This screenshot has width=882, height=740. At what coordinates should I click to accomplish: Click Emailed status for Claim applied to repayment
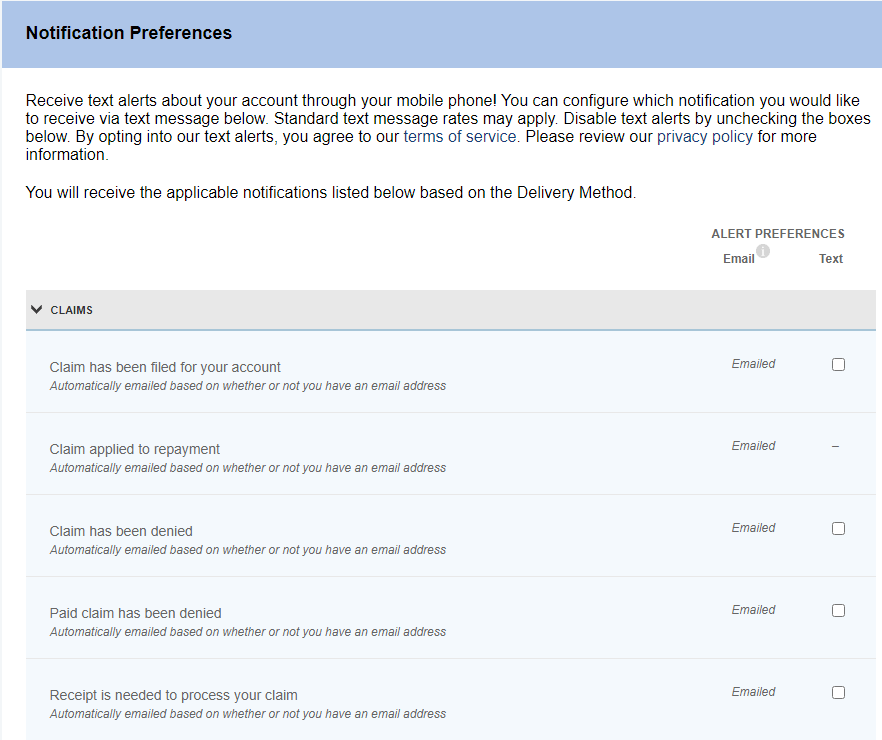753,446
